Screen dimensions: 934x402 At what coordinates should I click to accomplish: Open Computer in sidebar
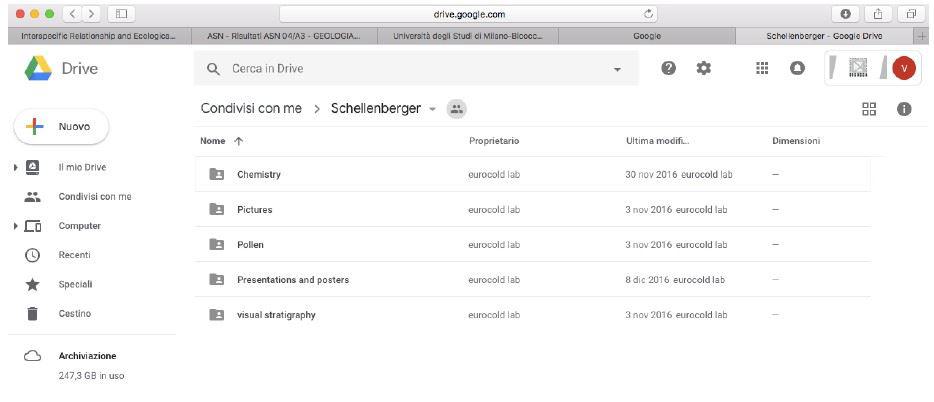click(79, 226)
